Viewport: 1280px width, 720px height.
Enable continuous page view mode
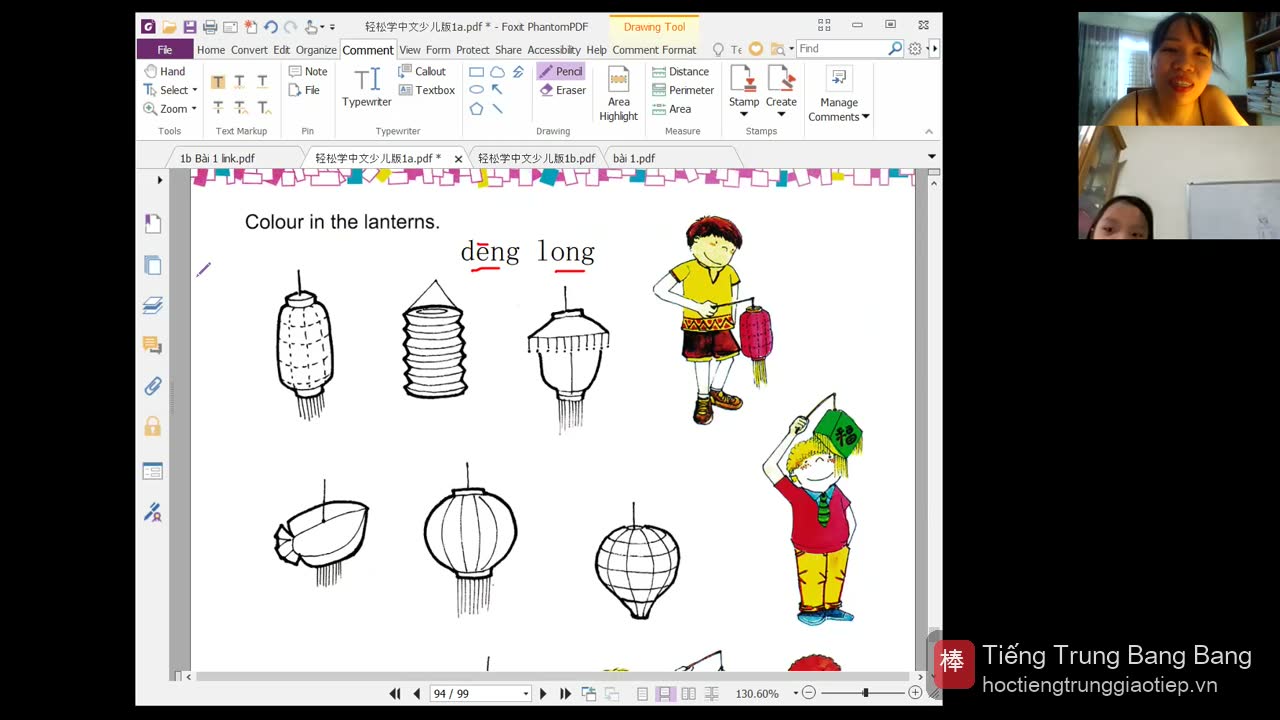pos(665,693)
